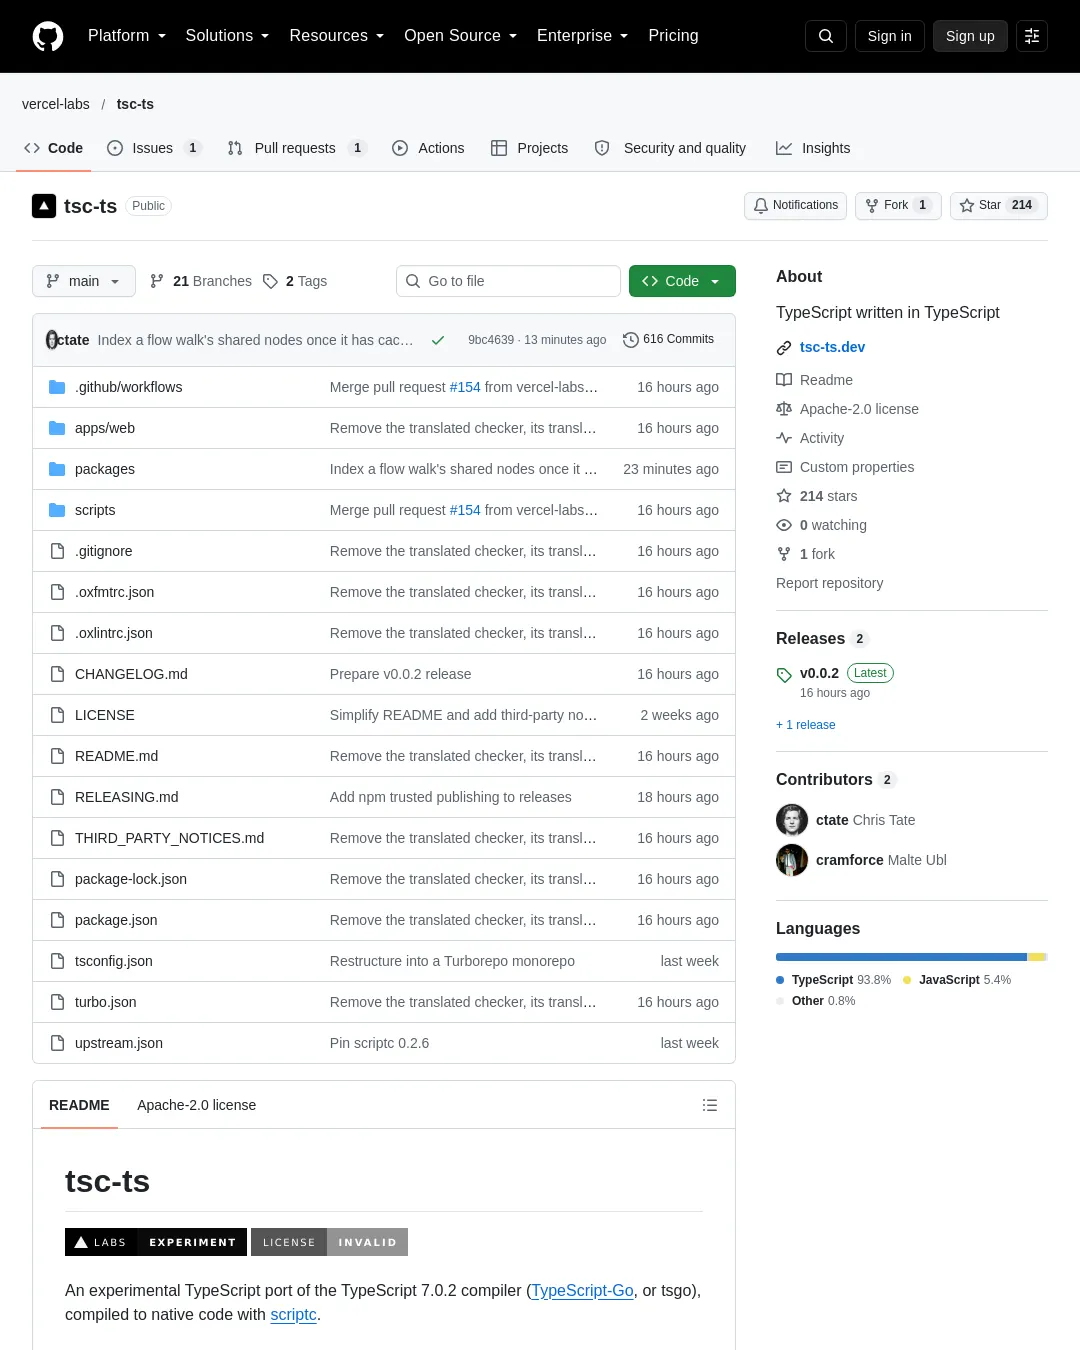
Task: Click the tag icon next to v0.0.2
Action: click(784, 675)
